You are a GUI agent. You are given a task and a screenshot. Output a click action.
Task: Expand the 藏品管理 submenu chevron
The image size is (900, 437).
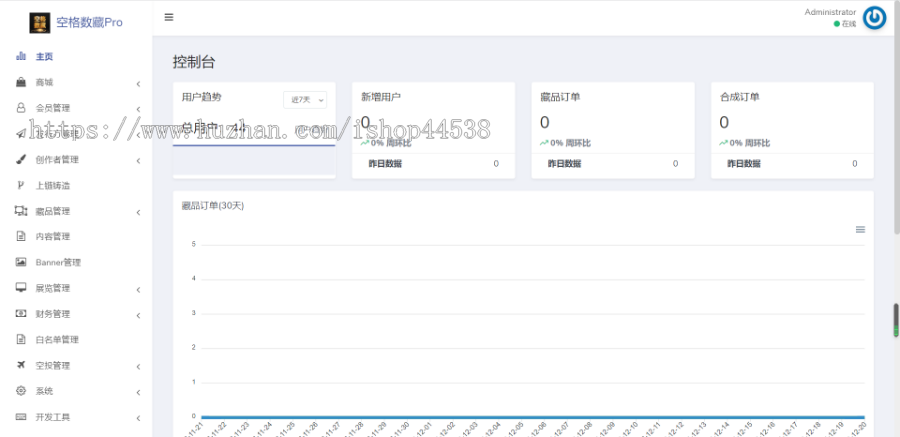[138, 212]
